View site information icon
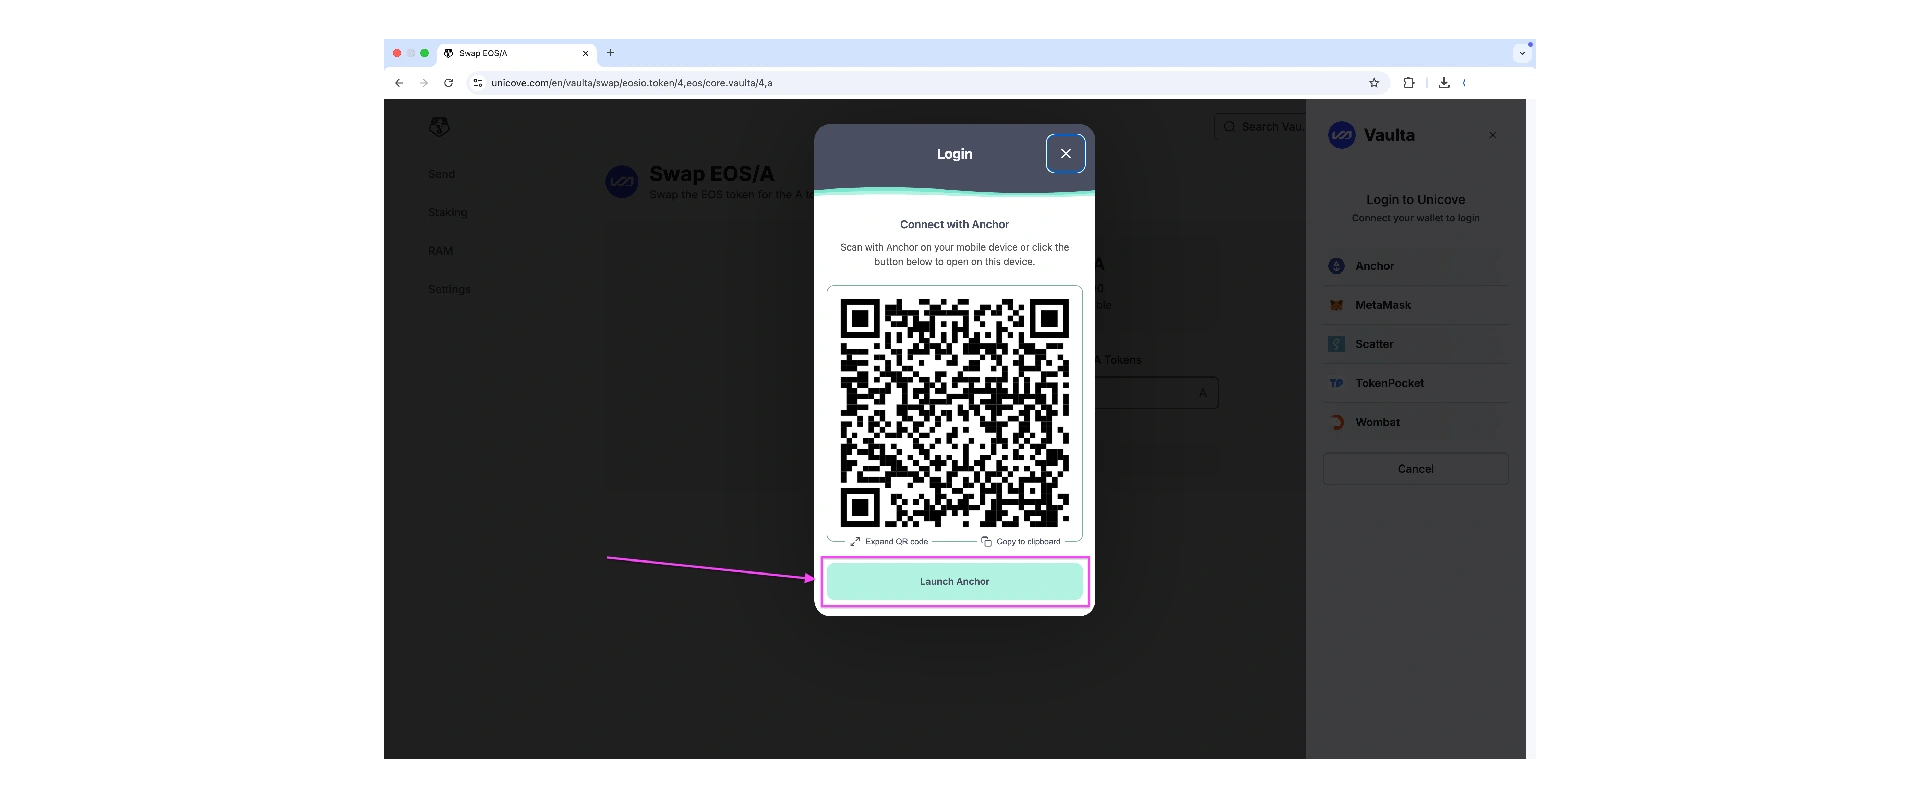The height and width of the screenshot is (798, 1920). [478, 83]
